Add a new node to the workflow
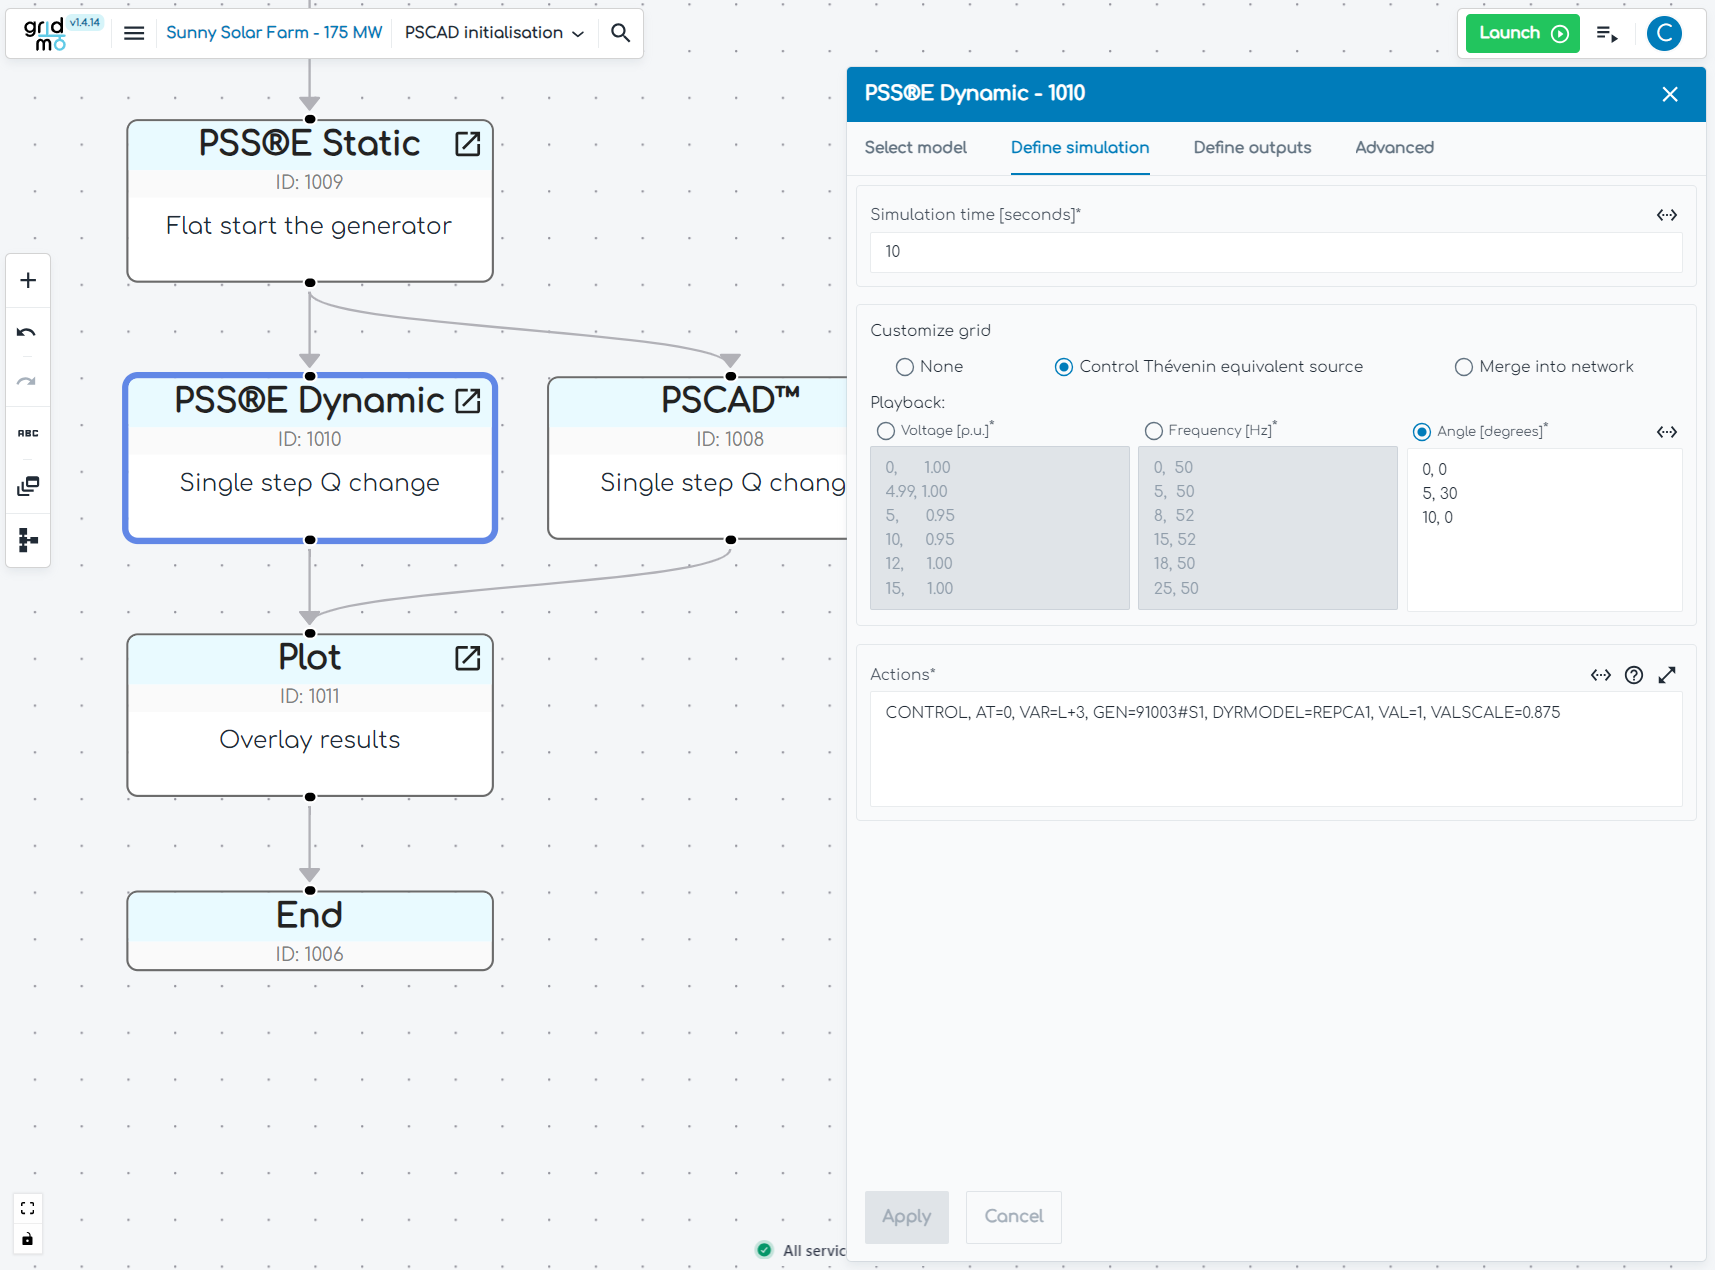 27,280
